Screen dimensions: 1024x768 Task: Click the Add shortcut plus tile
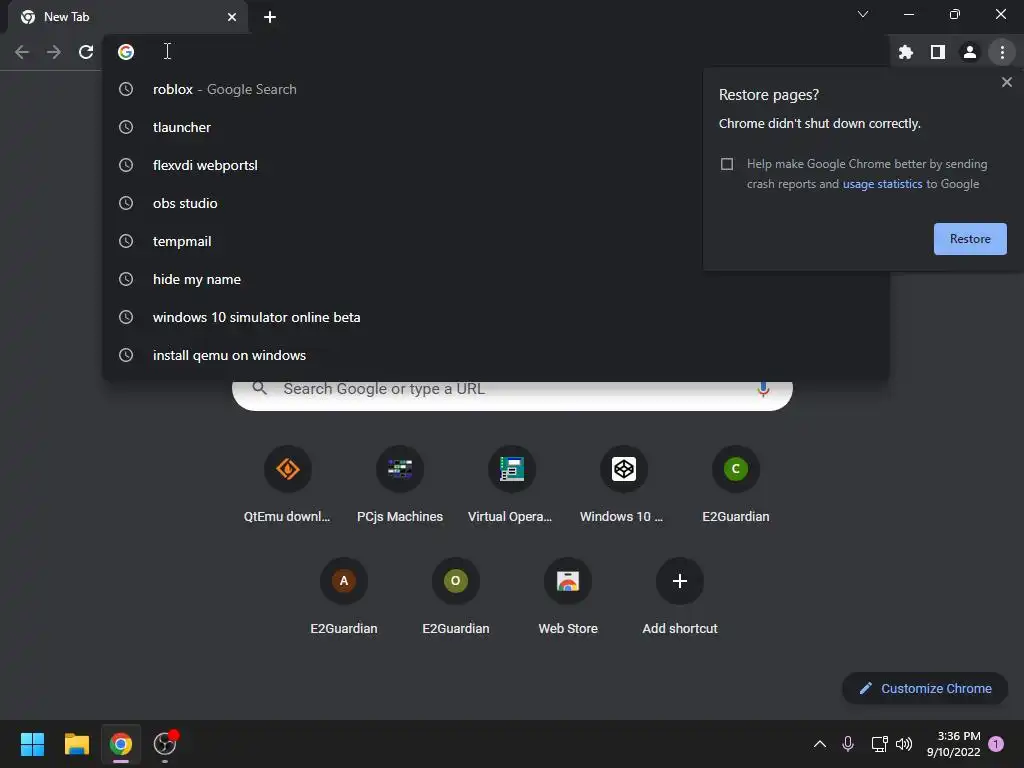click(x=680, y=597)
